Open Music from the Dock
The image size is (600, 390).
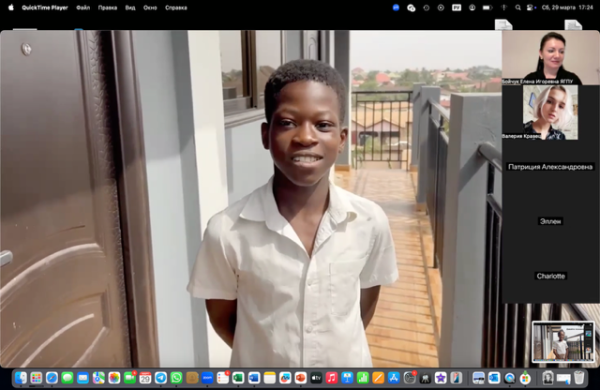(x=332, y=378)
